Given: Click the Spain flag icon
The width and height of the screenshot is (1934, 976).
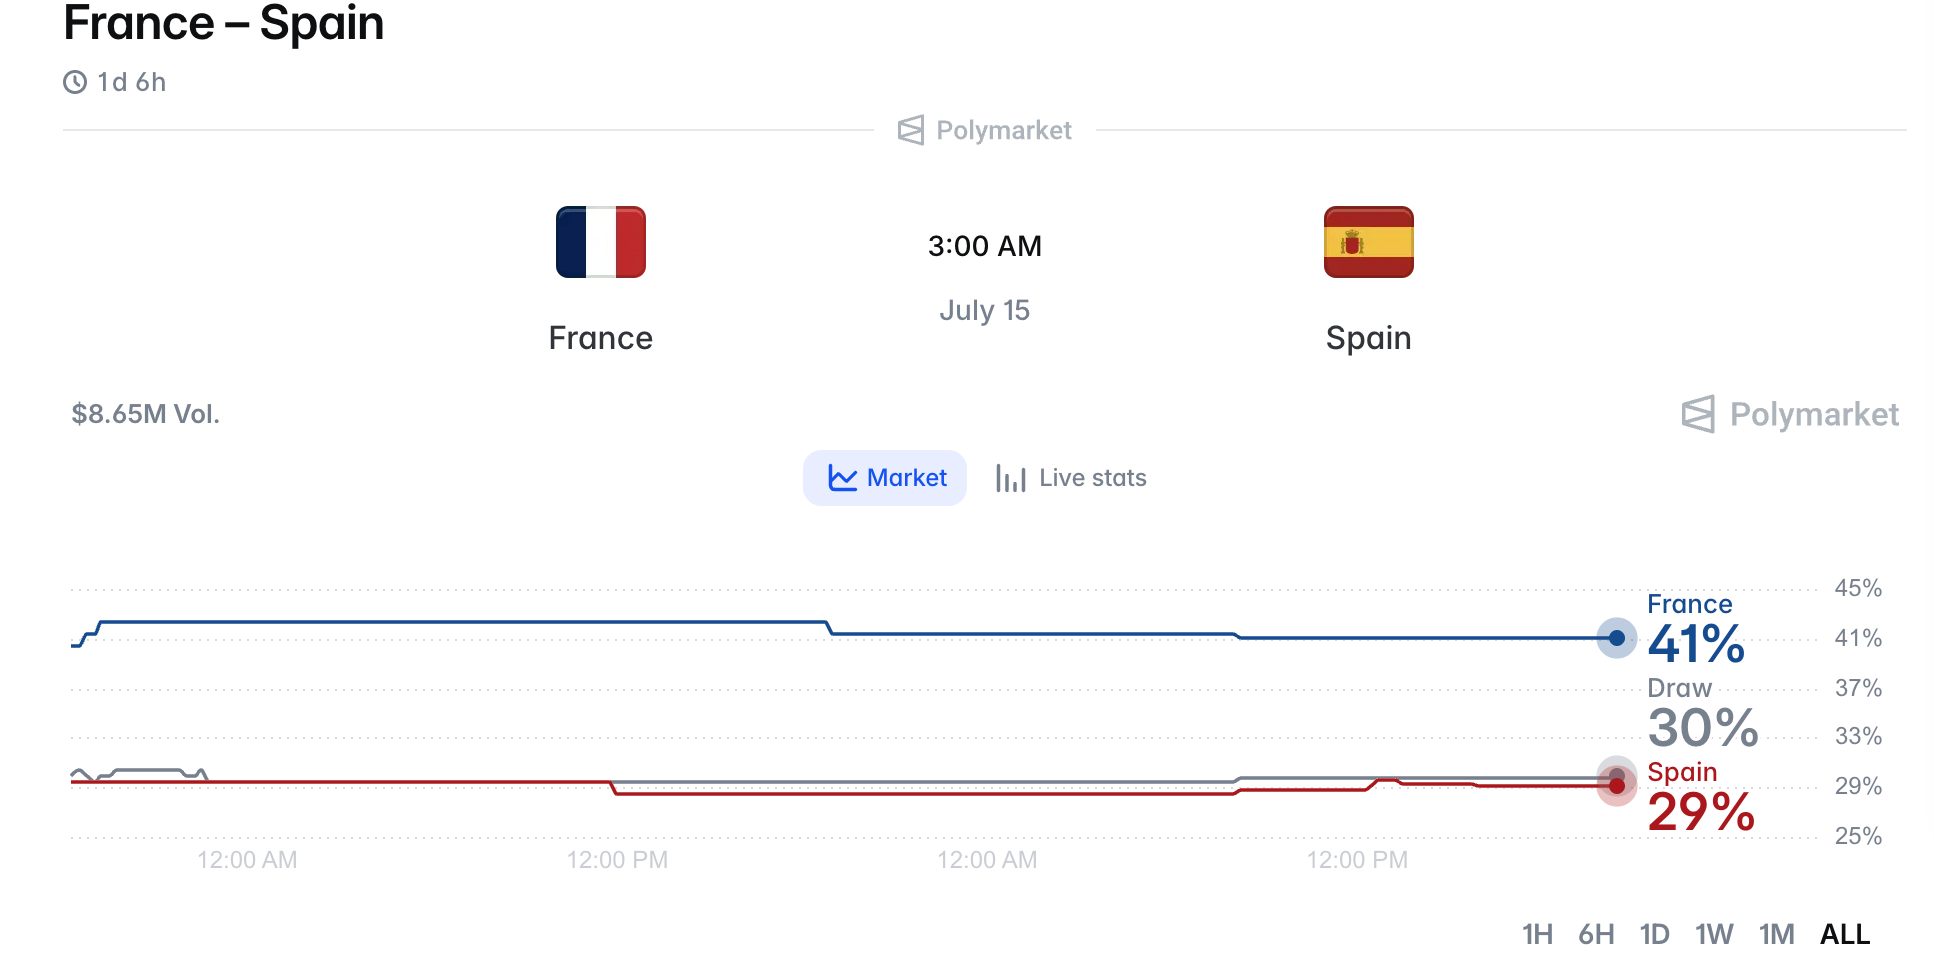Looking at the screenshot, I should pyautogui.click(x=1368, y=242).
